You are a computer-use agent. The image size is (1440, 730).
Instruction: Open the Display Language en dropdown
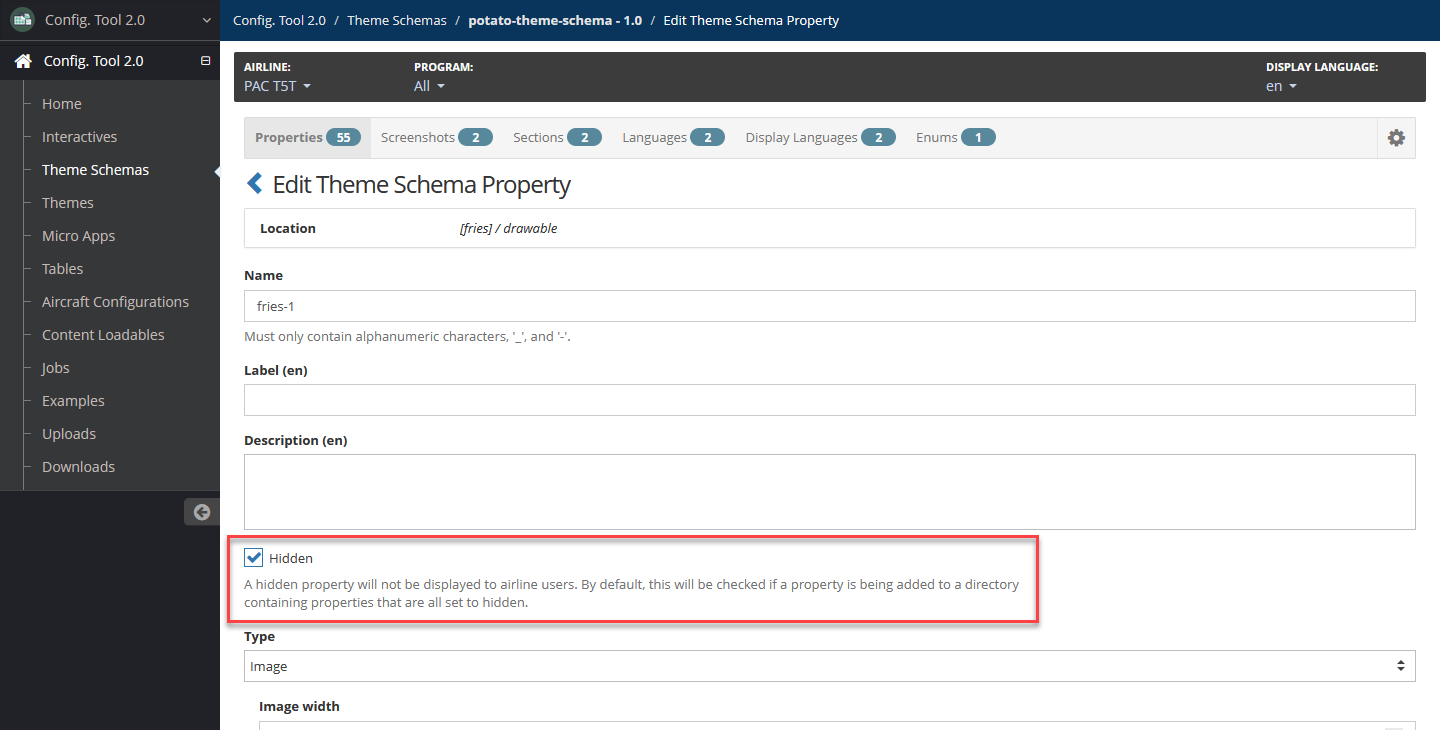(1281, 86)
